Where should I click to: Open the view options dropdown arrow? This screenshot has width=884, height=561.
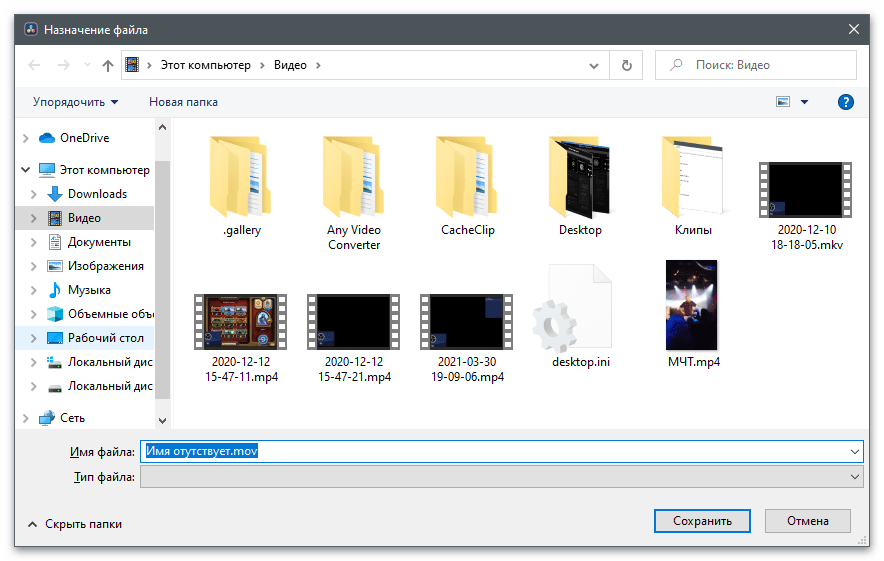tap(804, 102)
